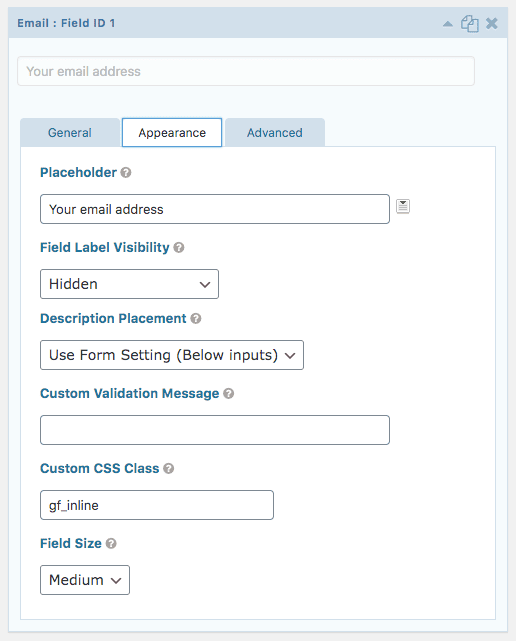Click the email preview field at top
The height and width of the screenshot is (641, 516).
click(x=246, y=71)
